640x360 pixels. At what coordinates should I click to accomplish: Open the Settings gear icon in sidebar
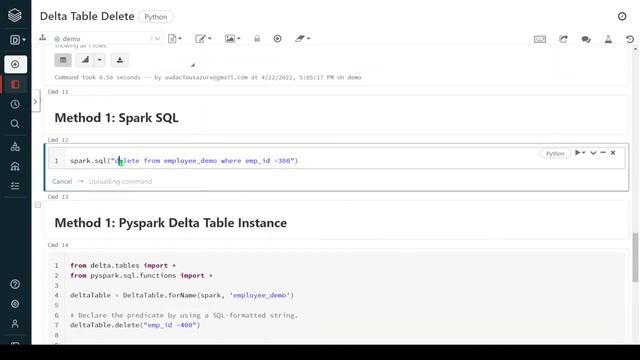pos(15,304)
